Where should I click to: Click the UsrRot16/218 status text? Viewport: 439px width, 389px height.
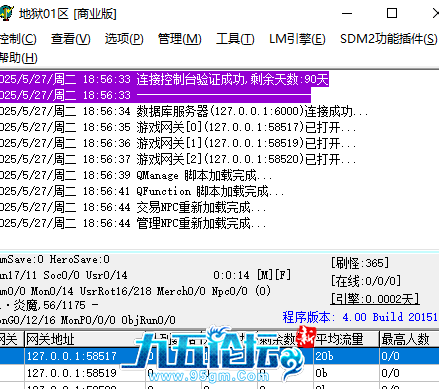point(116,291)
